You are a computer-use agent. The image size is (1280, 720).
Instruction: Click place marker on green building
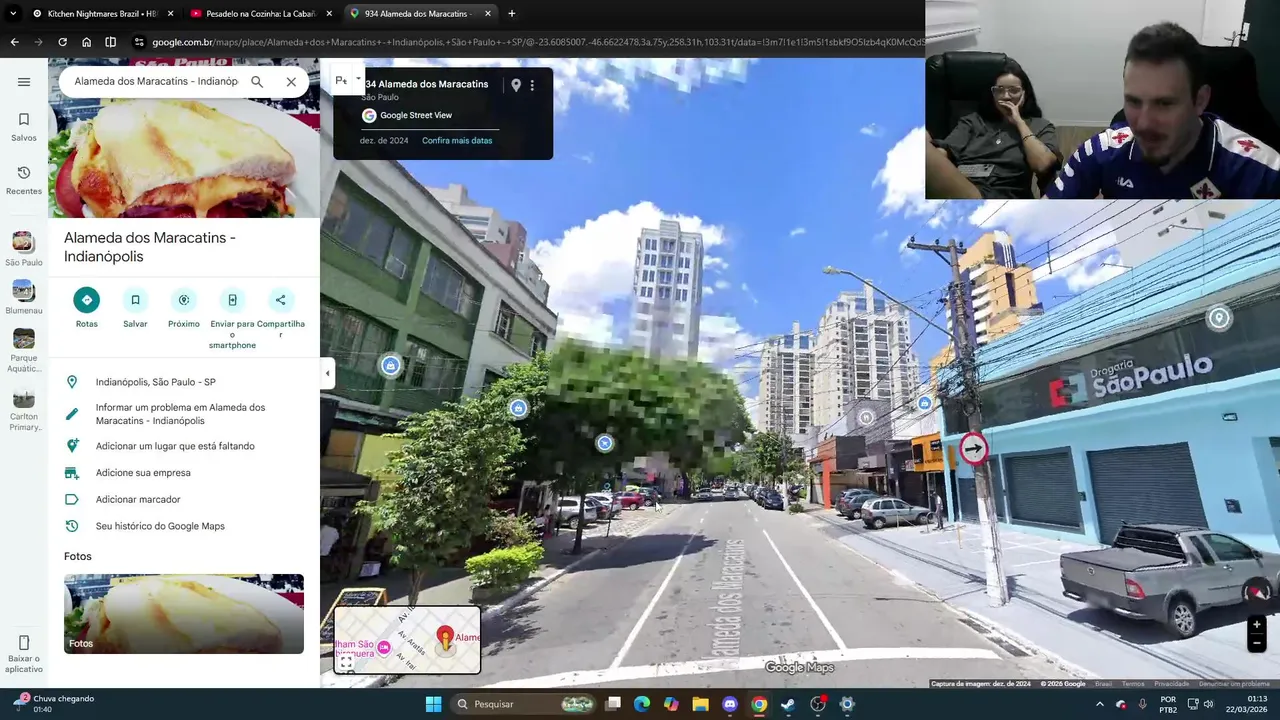pyautogui.click(x=391, y=366)
